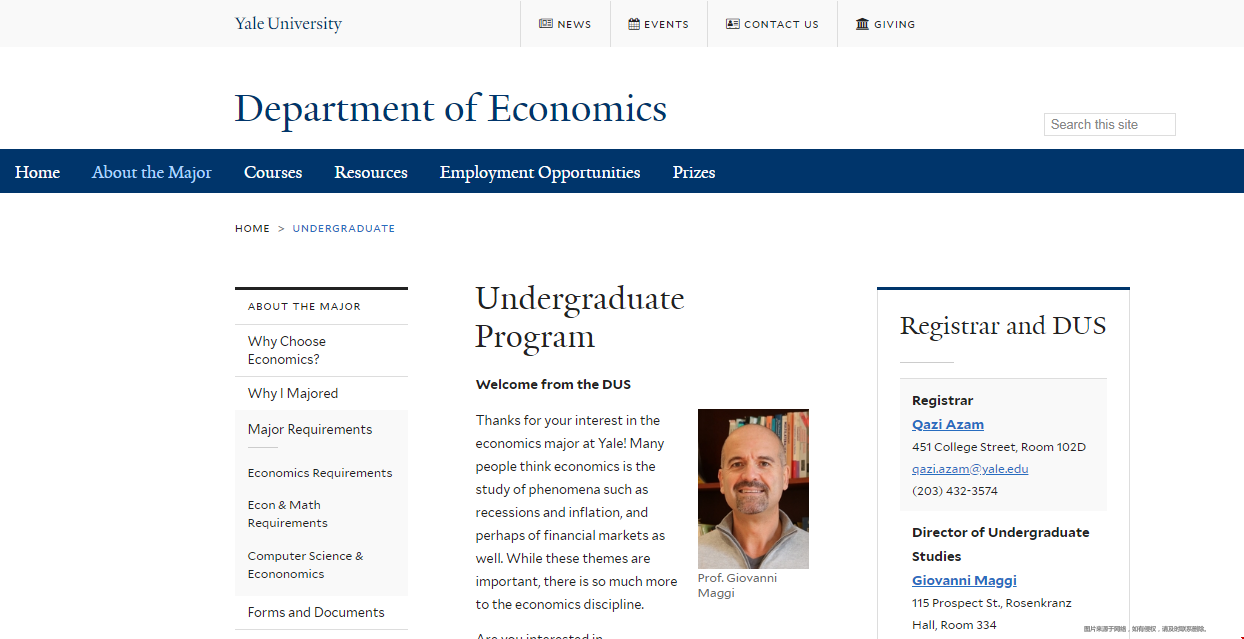Click the Home breadcrumb link

tap(252, 229)
